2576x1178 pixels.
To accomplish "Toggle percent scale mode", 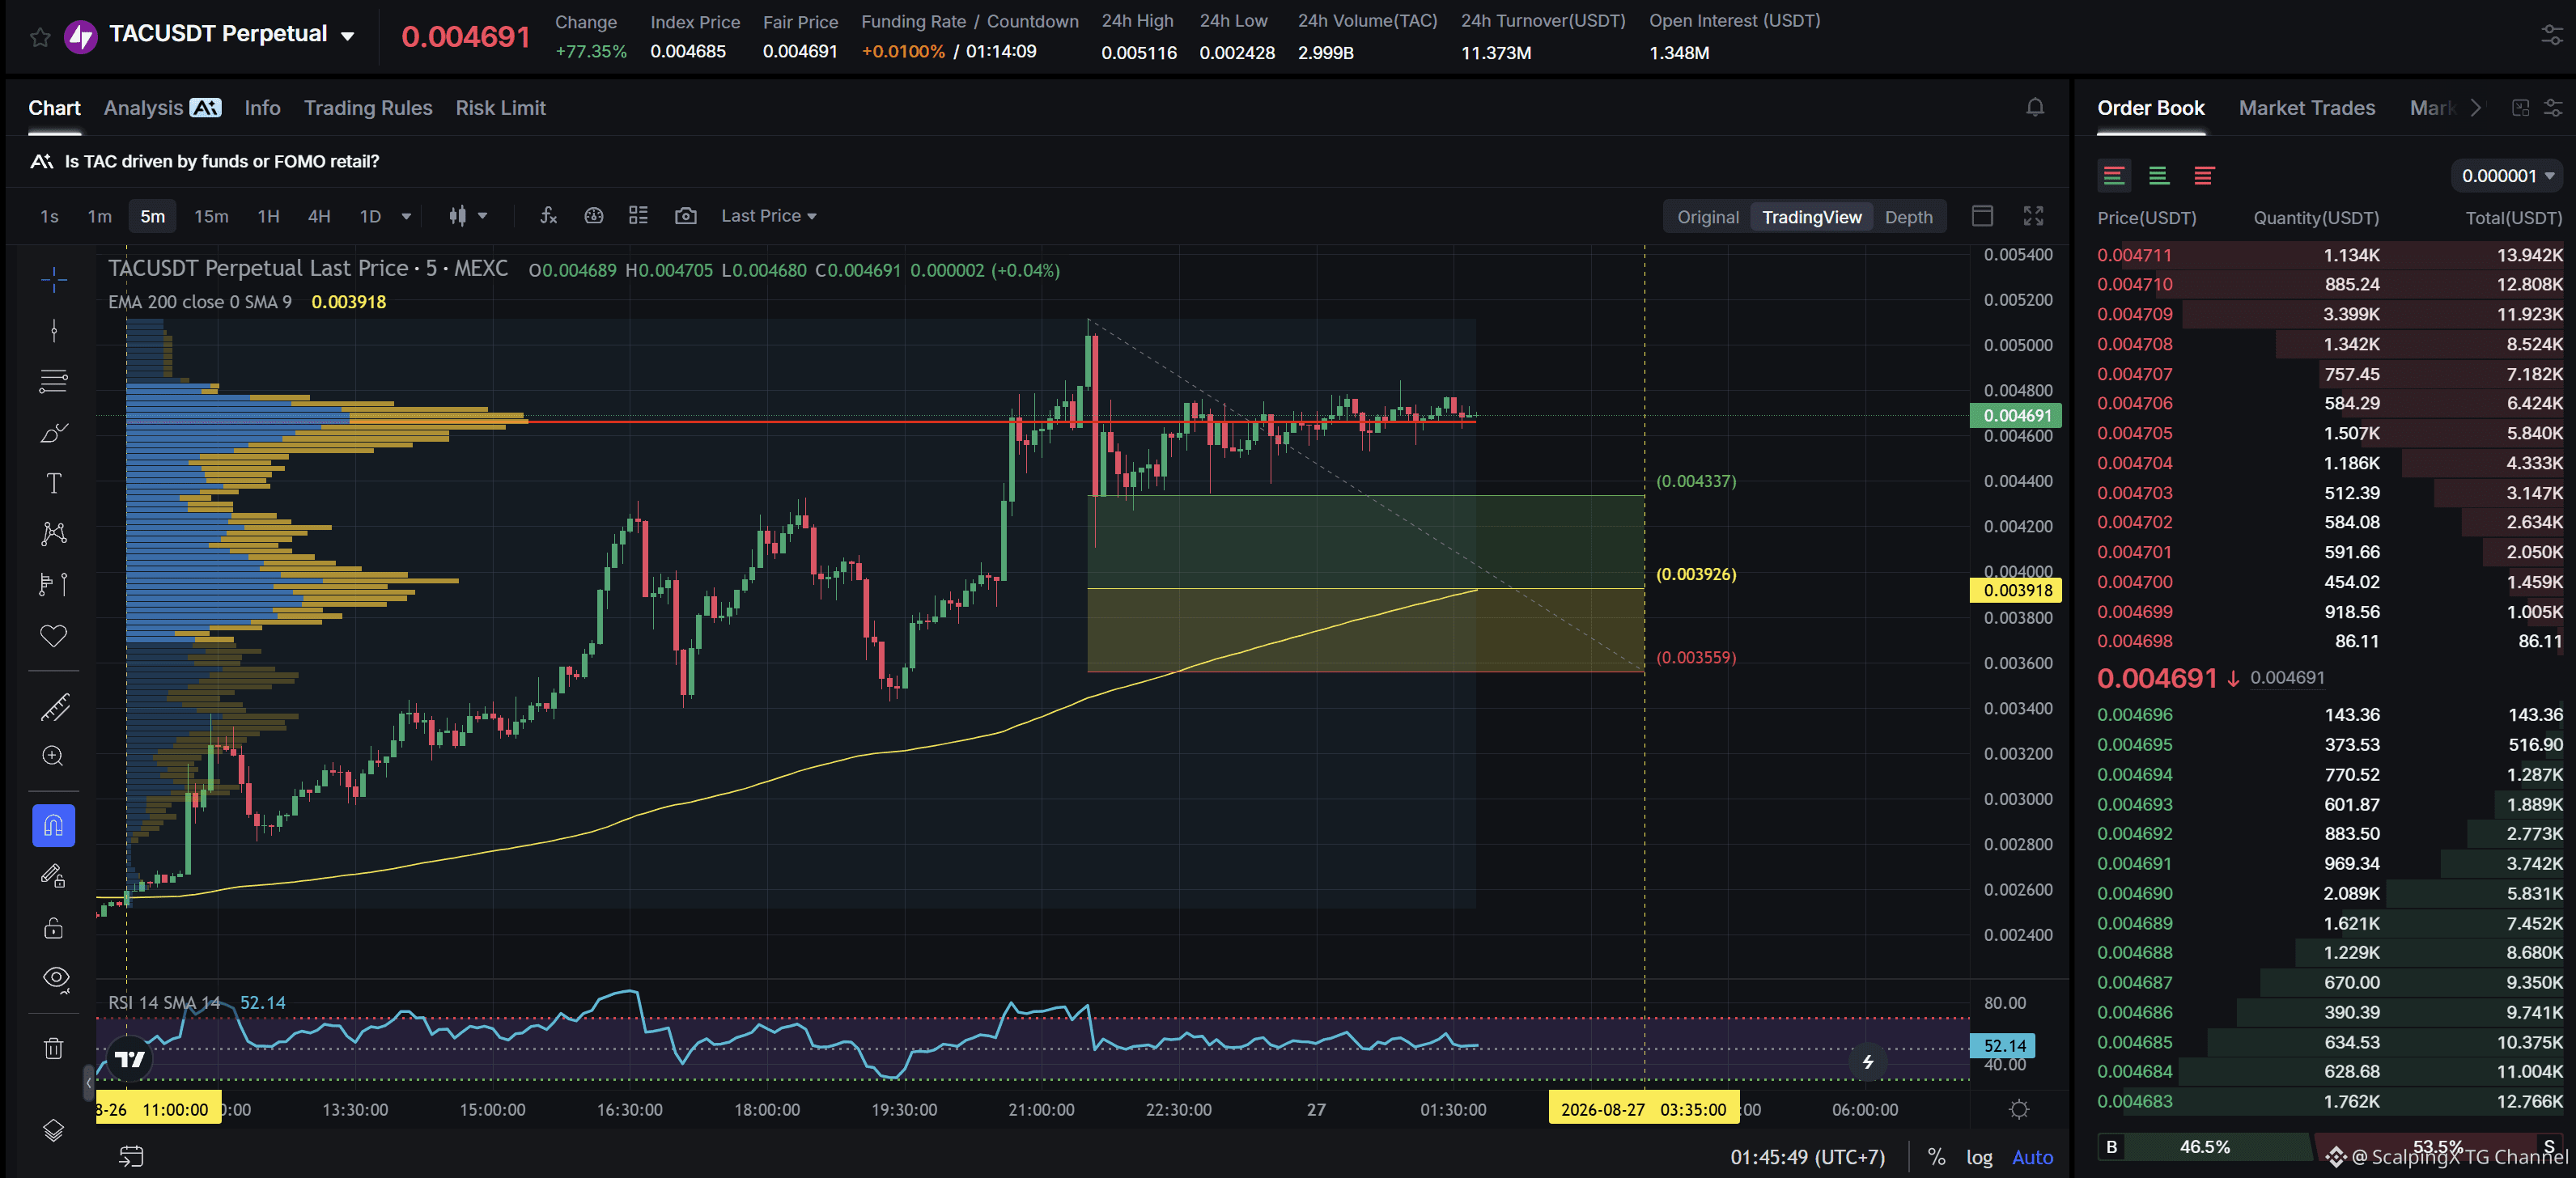I will 1936,1157.
